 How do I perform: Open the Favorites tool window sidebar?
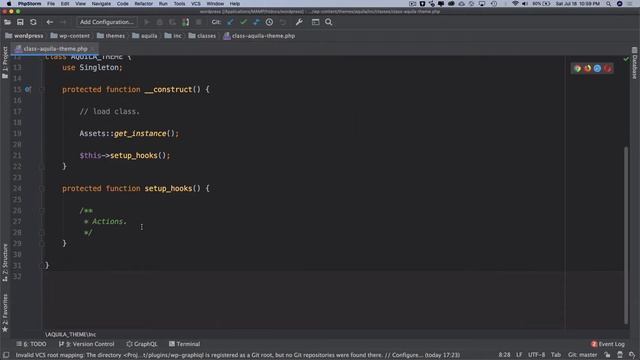[5, 313]
